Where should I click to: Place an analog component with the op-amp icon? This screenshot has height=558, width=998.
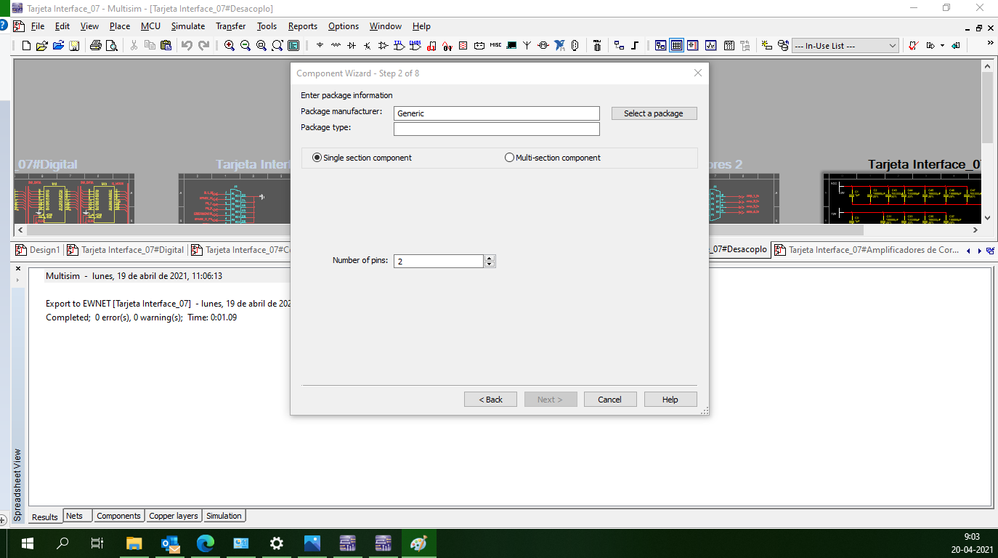tap(383, 45)
